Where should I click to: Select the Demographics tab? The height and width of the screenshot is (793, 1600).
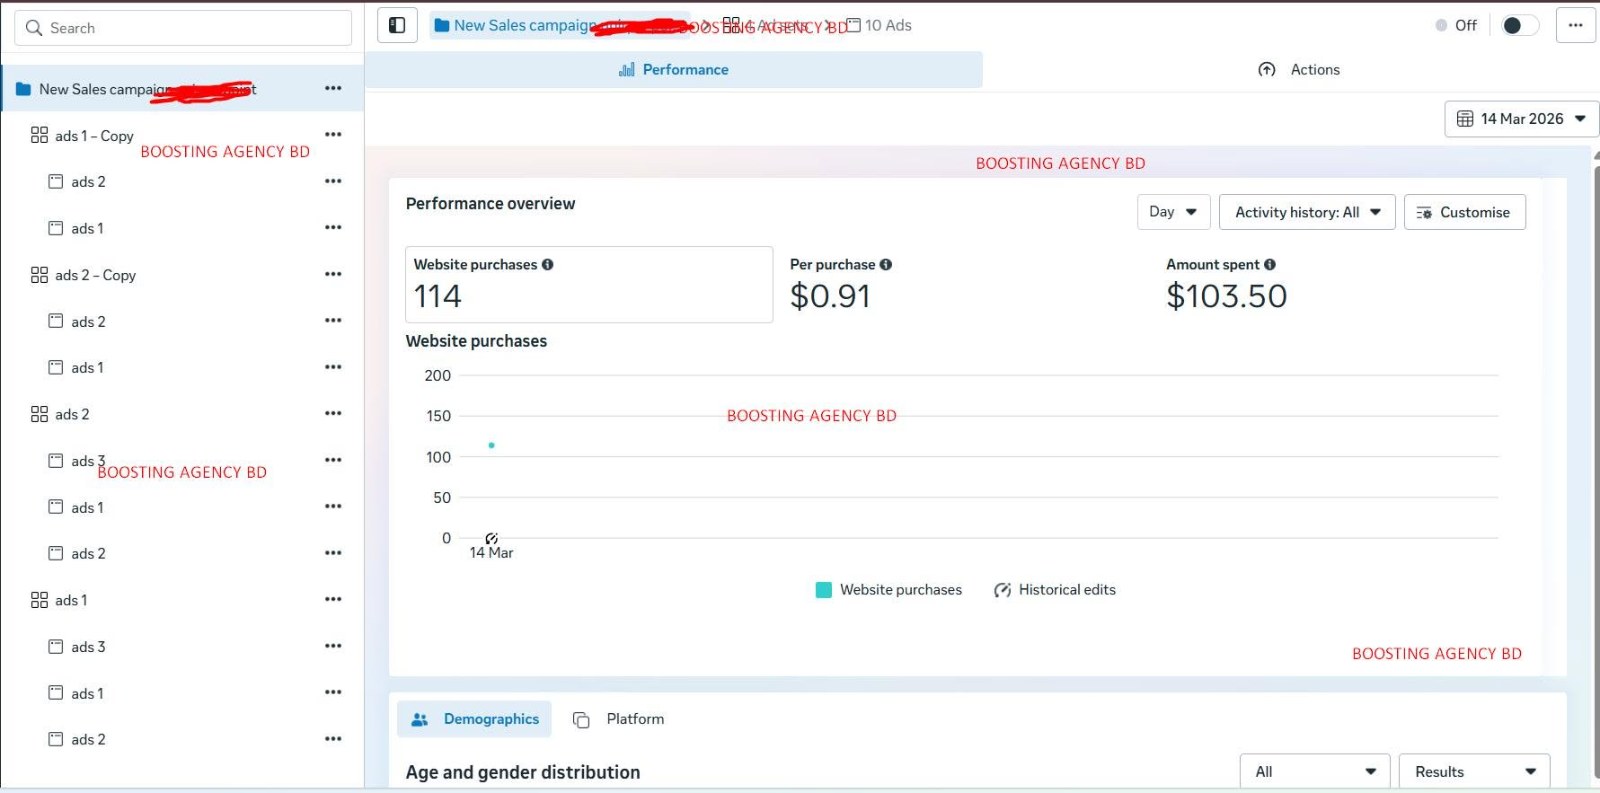point(474,719)
